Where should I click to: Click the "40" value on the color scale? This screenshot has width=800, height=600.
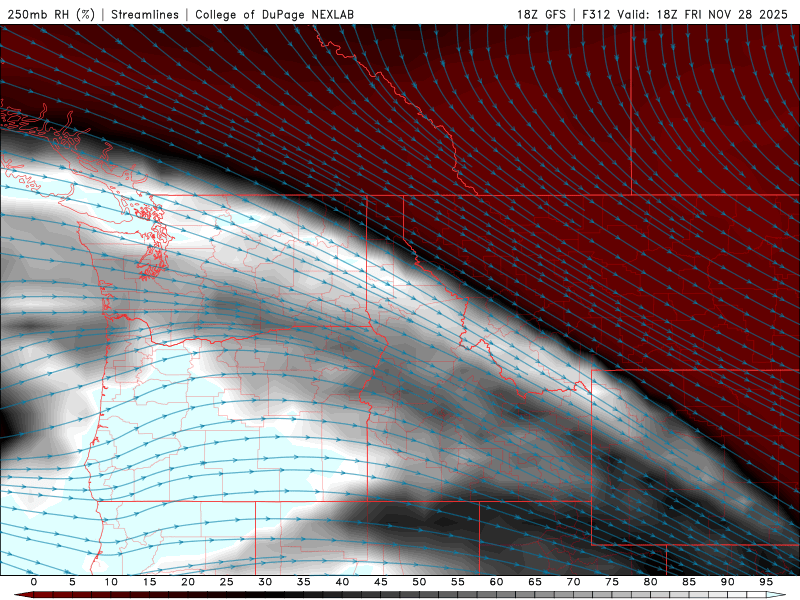342,582
